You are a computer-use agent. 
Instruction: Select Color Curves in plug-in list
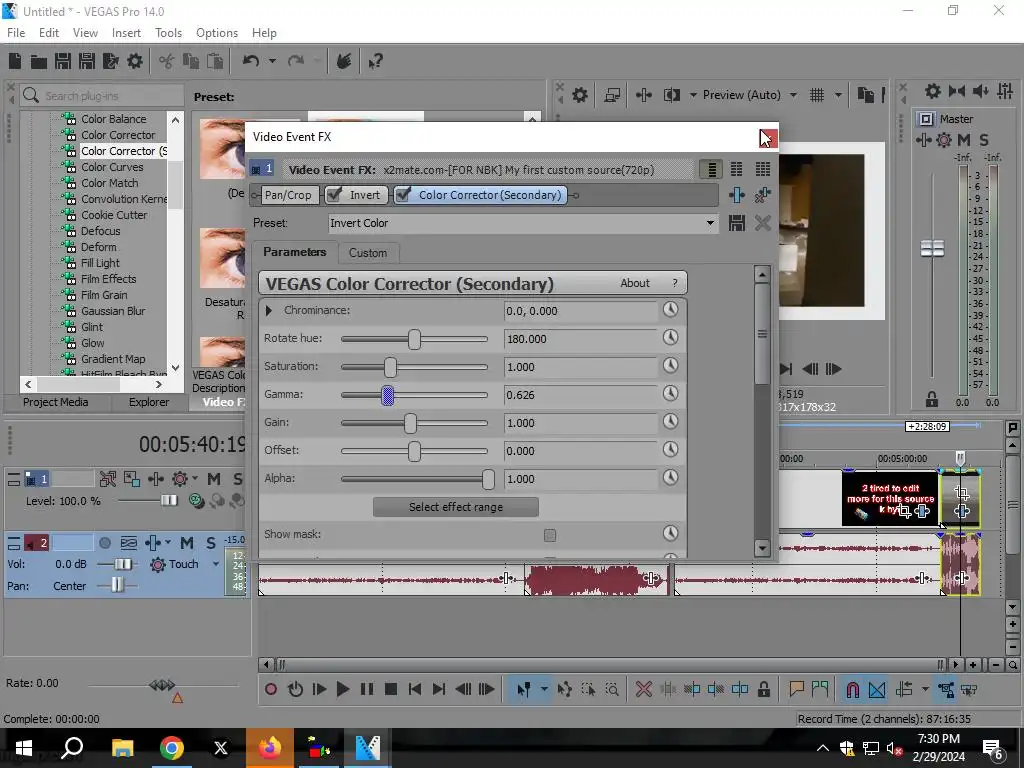pyautogui.click(x=112, y=167)
